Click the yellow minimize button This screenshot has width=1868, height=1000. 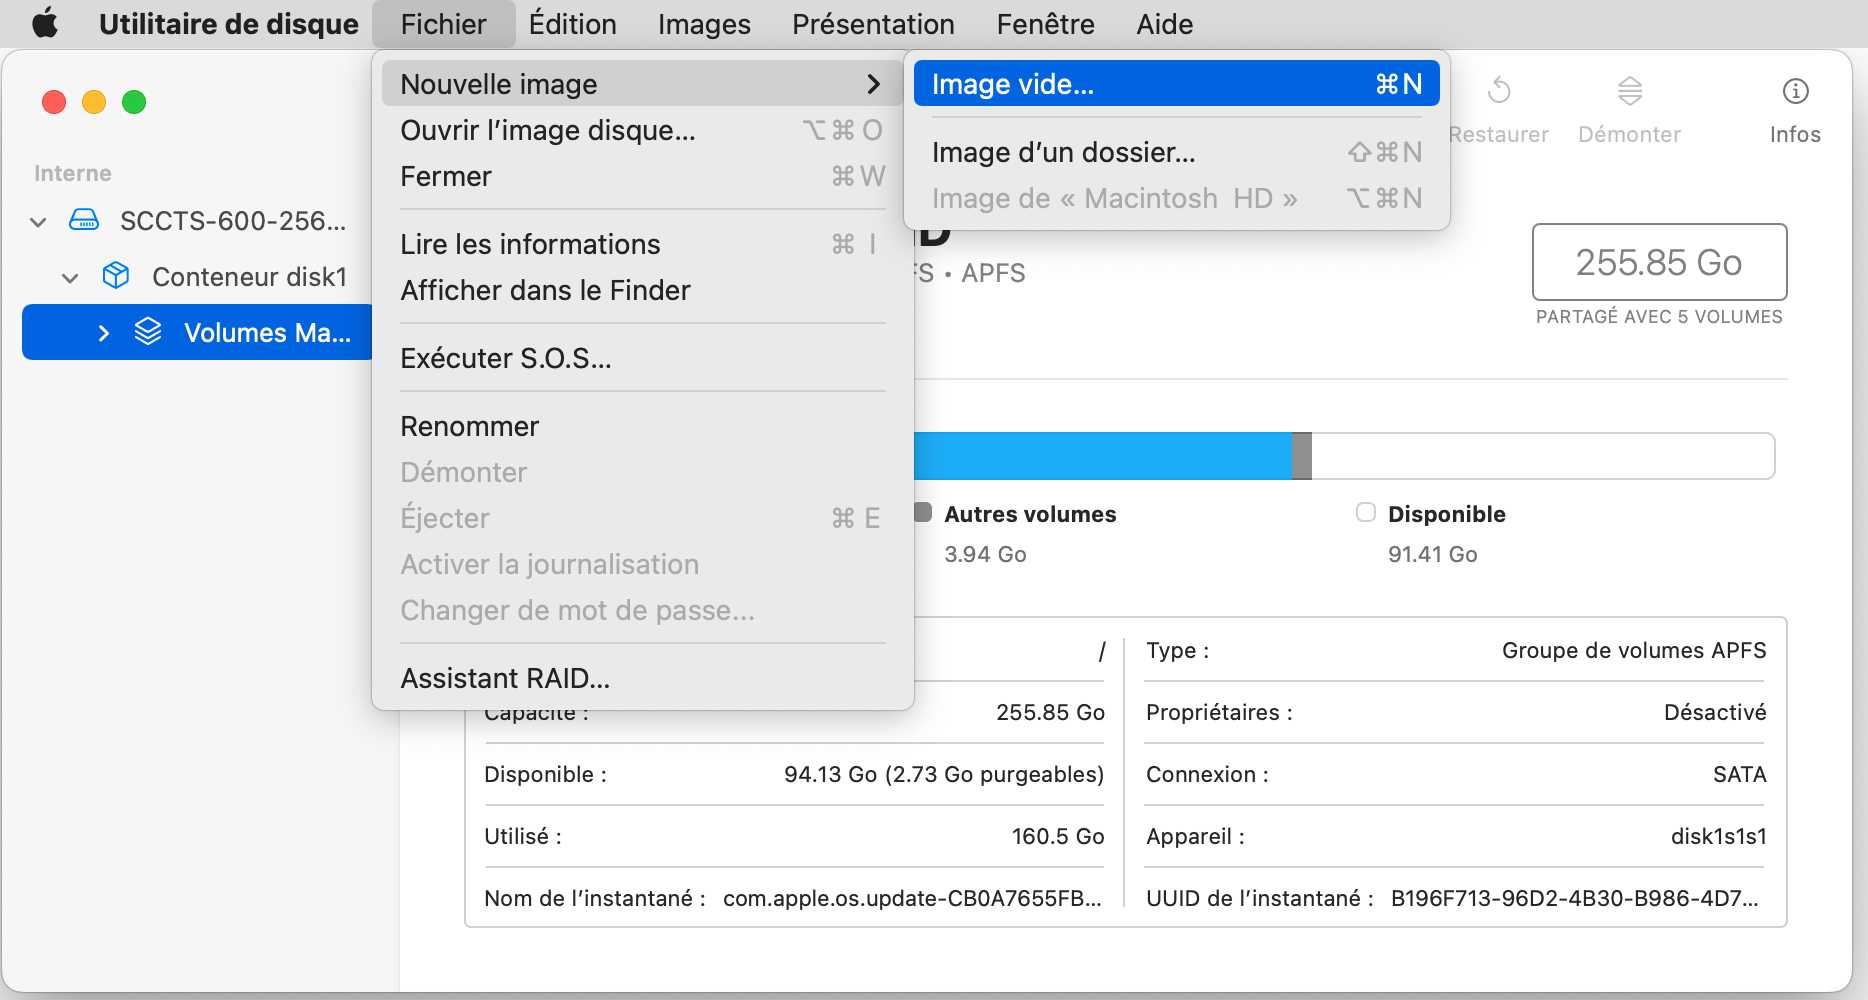(x=94, y=102)
